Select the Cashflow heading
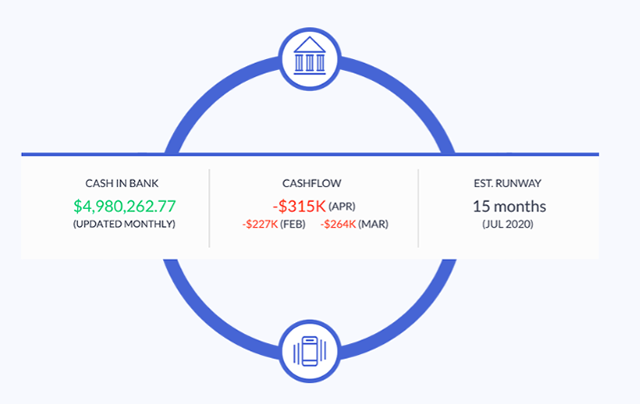The height and width of the screenshot is (404, 640). coord(313,183)
